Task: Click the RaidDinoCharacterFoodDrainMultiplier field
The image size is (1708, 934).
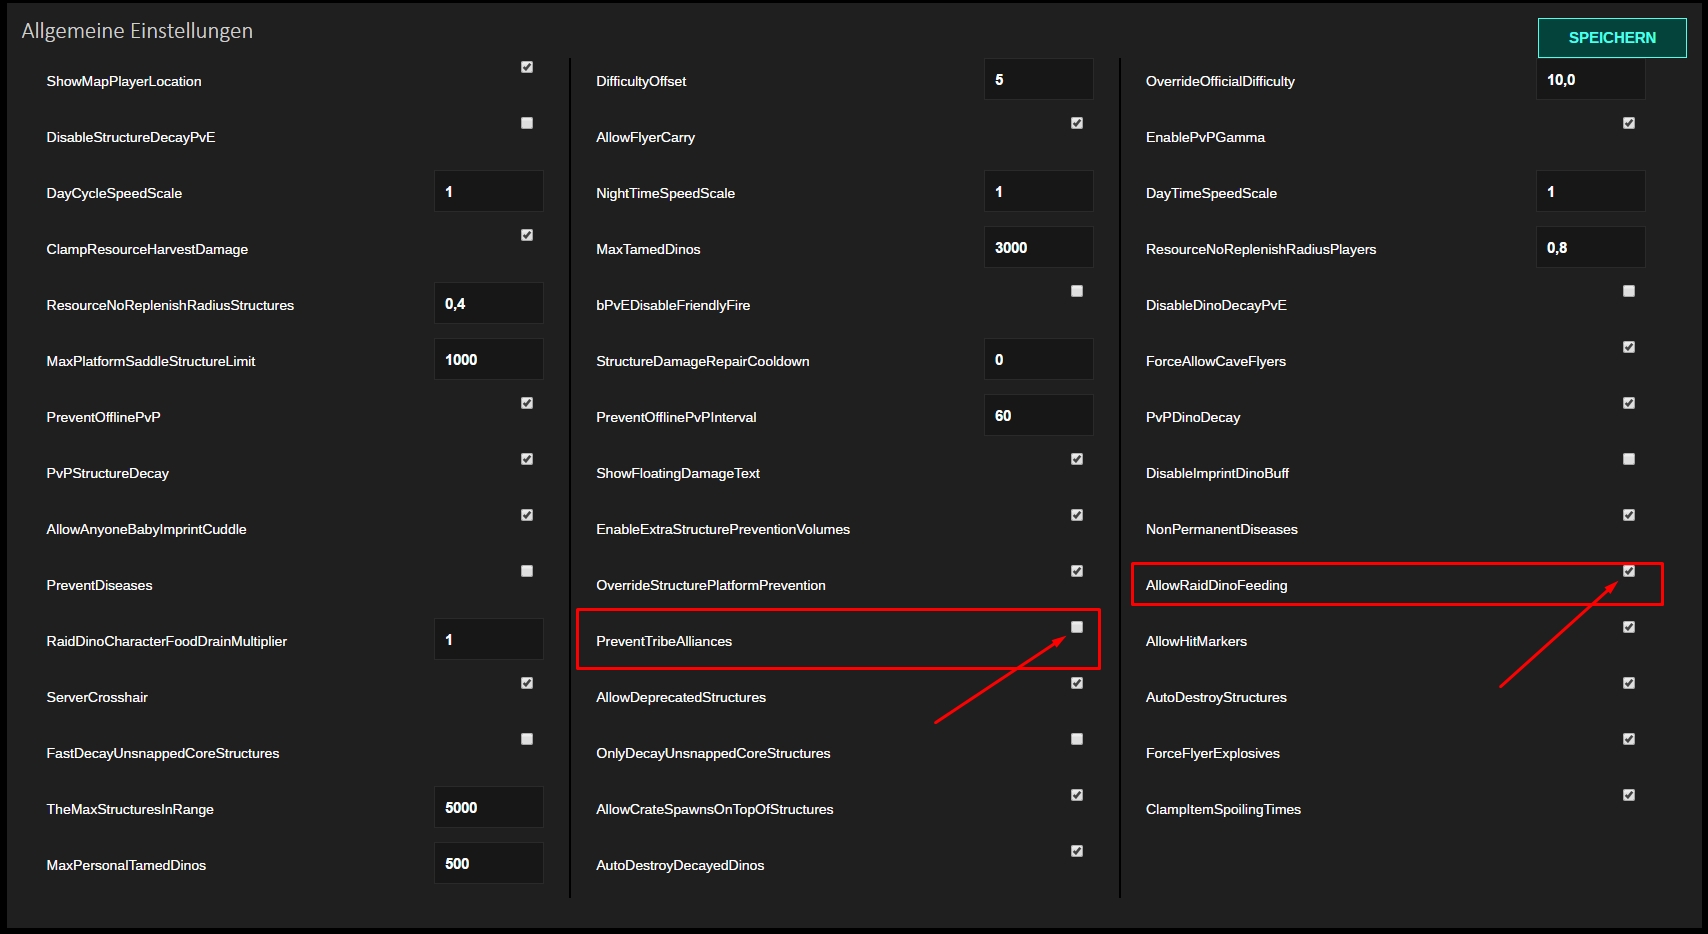Action: (x=489, y=639)
